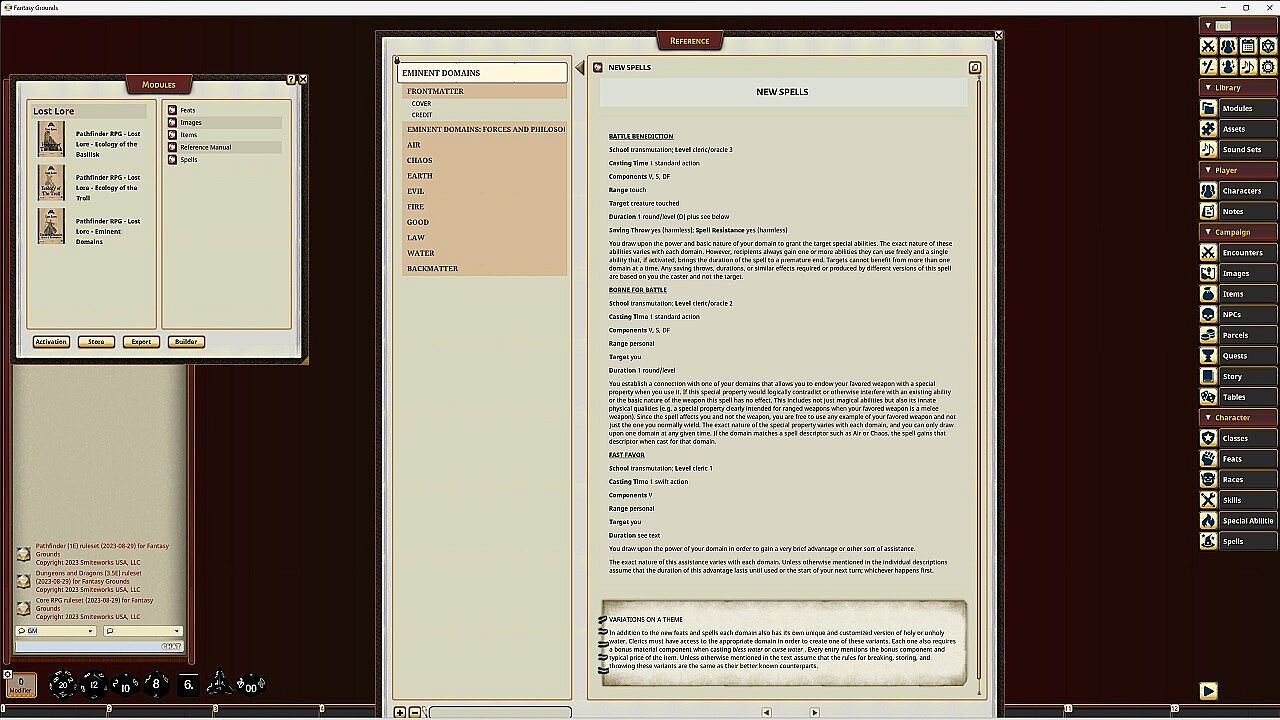Click the Encounters crossed-swords icon

[x=1208, y=252]
